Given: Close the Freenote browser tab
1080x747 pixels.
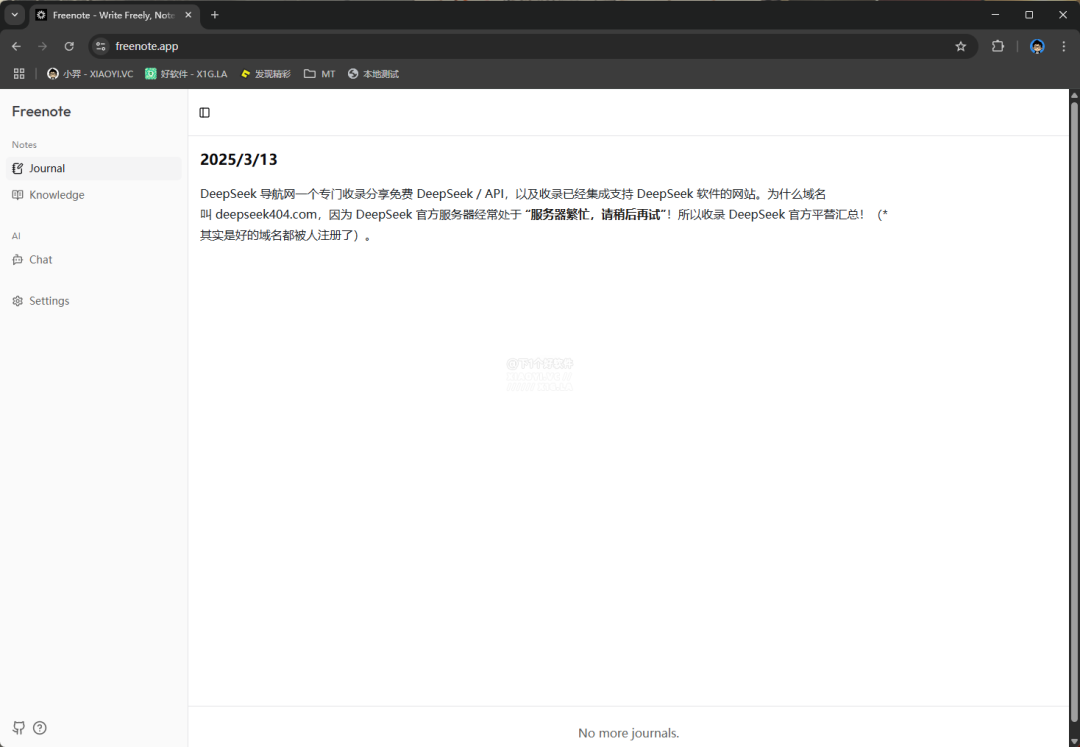Looking at the screenshot, I should (188, 14).
